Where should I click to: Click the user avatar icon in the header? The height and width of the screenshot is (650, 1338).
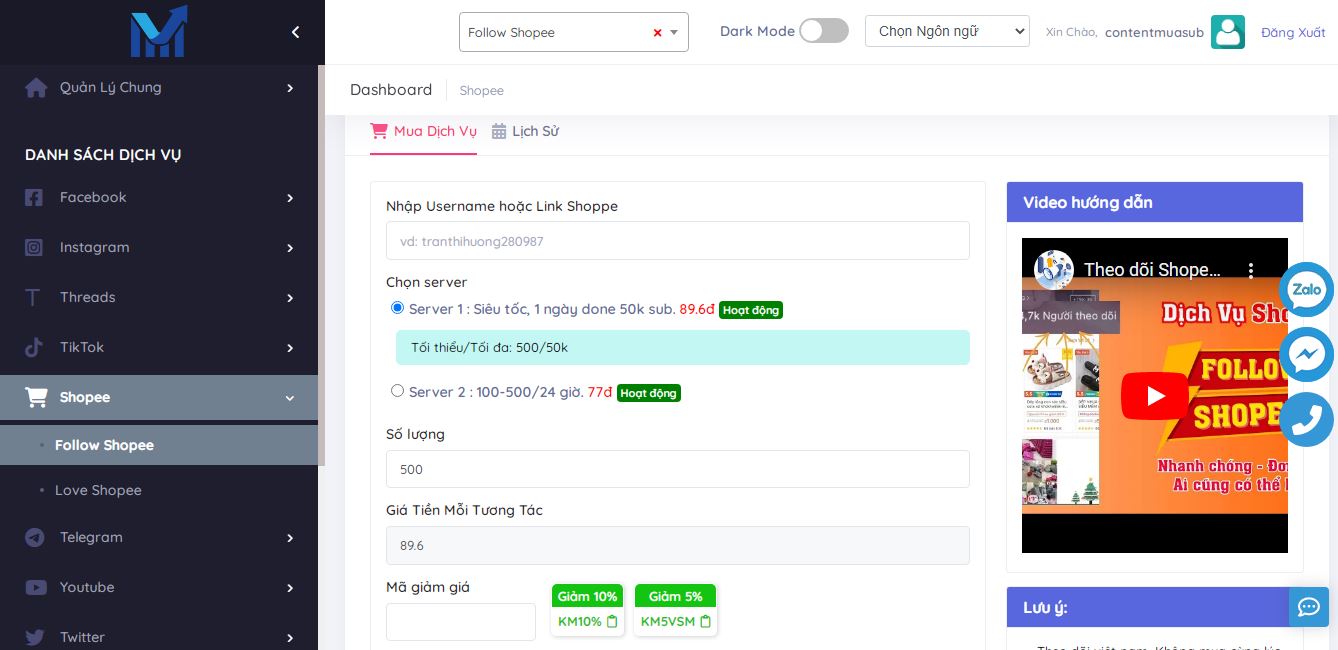tap(1228, 32)
